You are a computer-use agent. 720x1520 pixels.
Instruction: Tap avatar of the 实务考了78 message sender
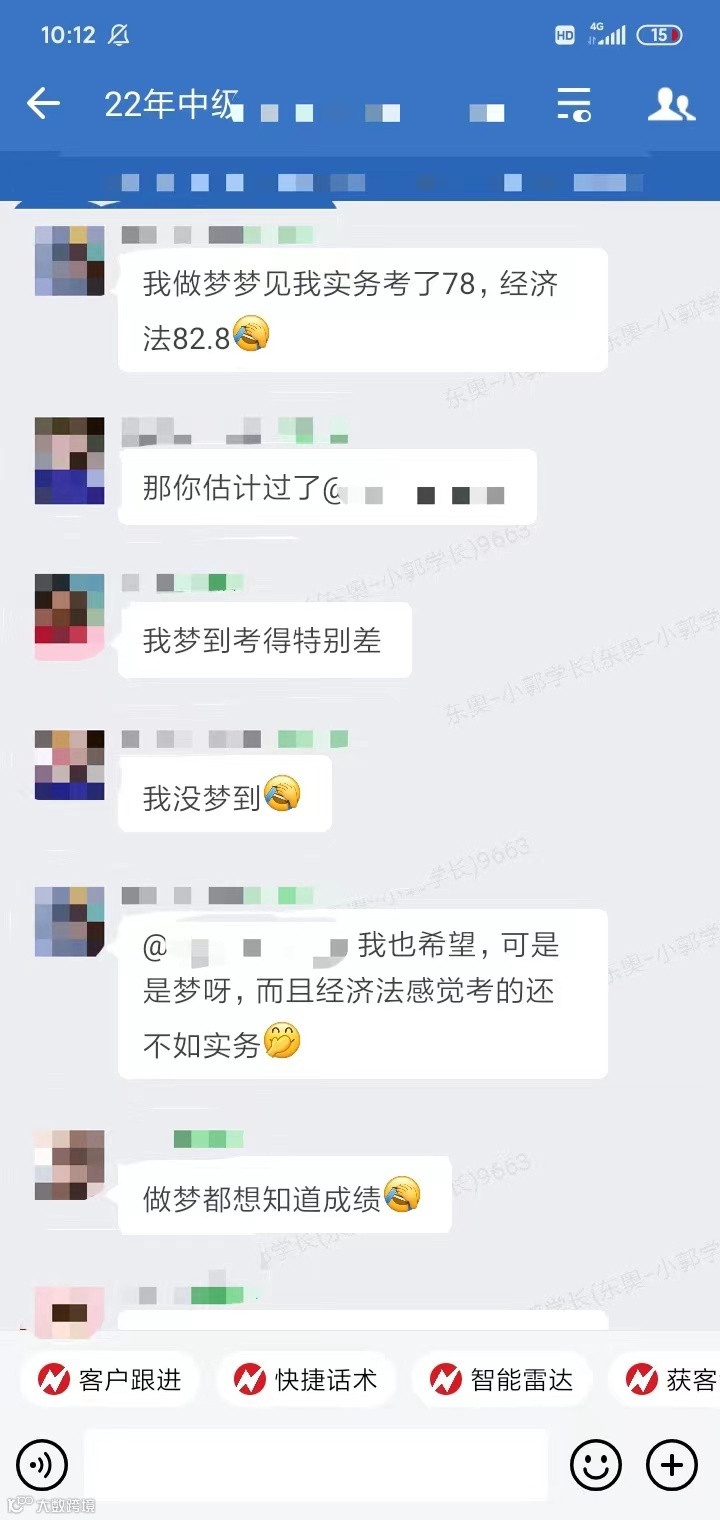click(x=69, y=261)
